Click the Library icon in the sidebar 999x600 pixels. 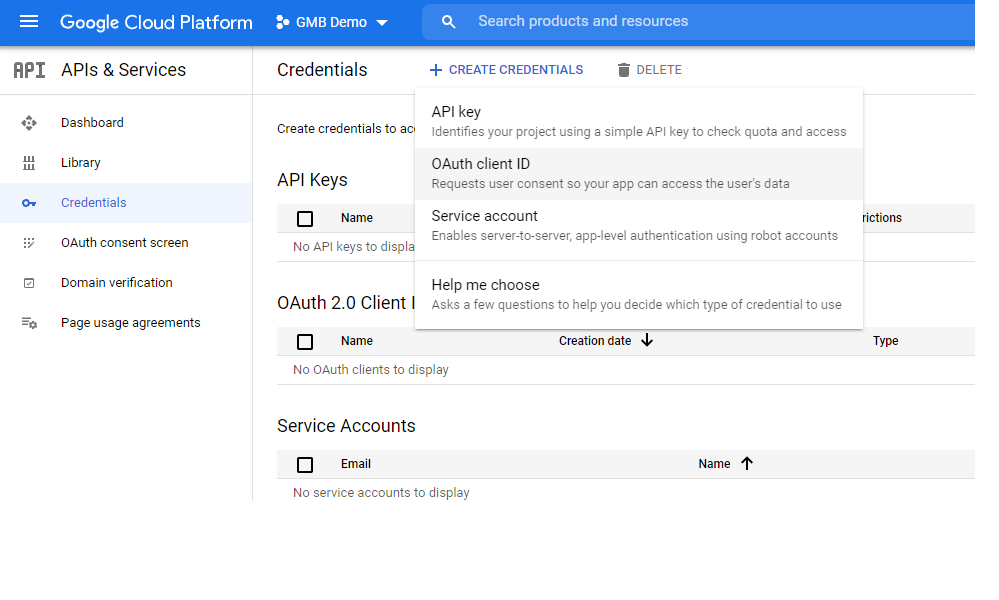(x=29, y=163)
